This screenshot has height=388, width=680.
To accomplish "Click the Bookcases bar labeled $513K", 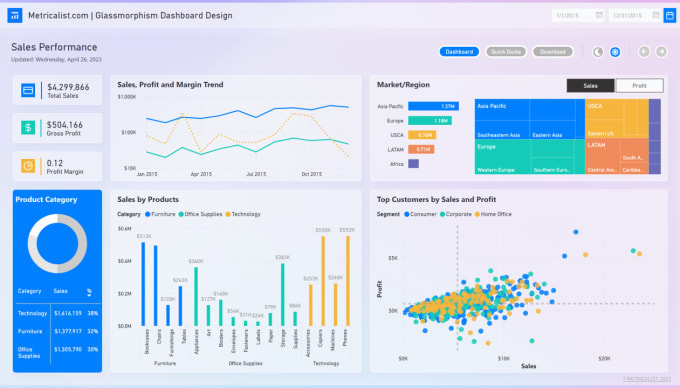I will click(x=144, y=284).
